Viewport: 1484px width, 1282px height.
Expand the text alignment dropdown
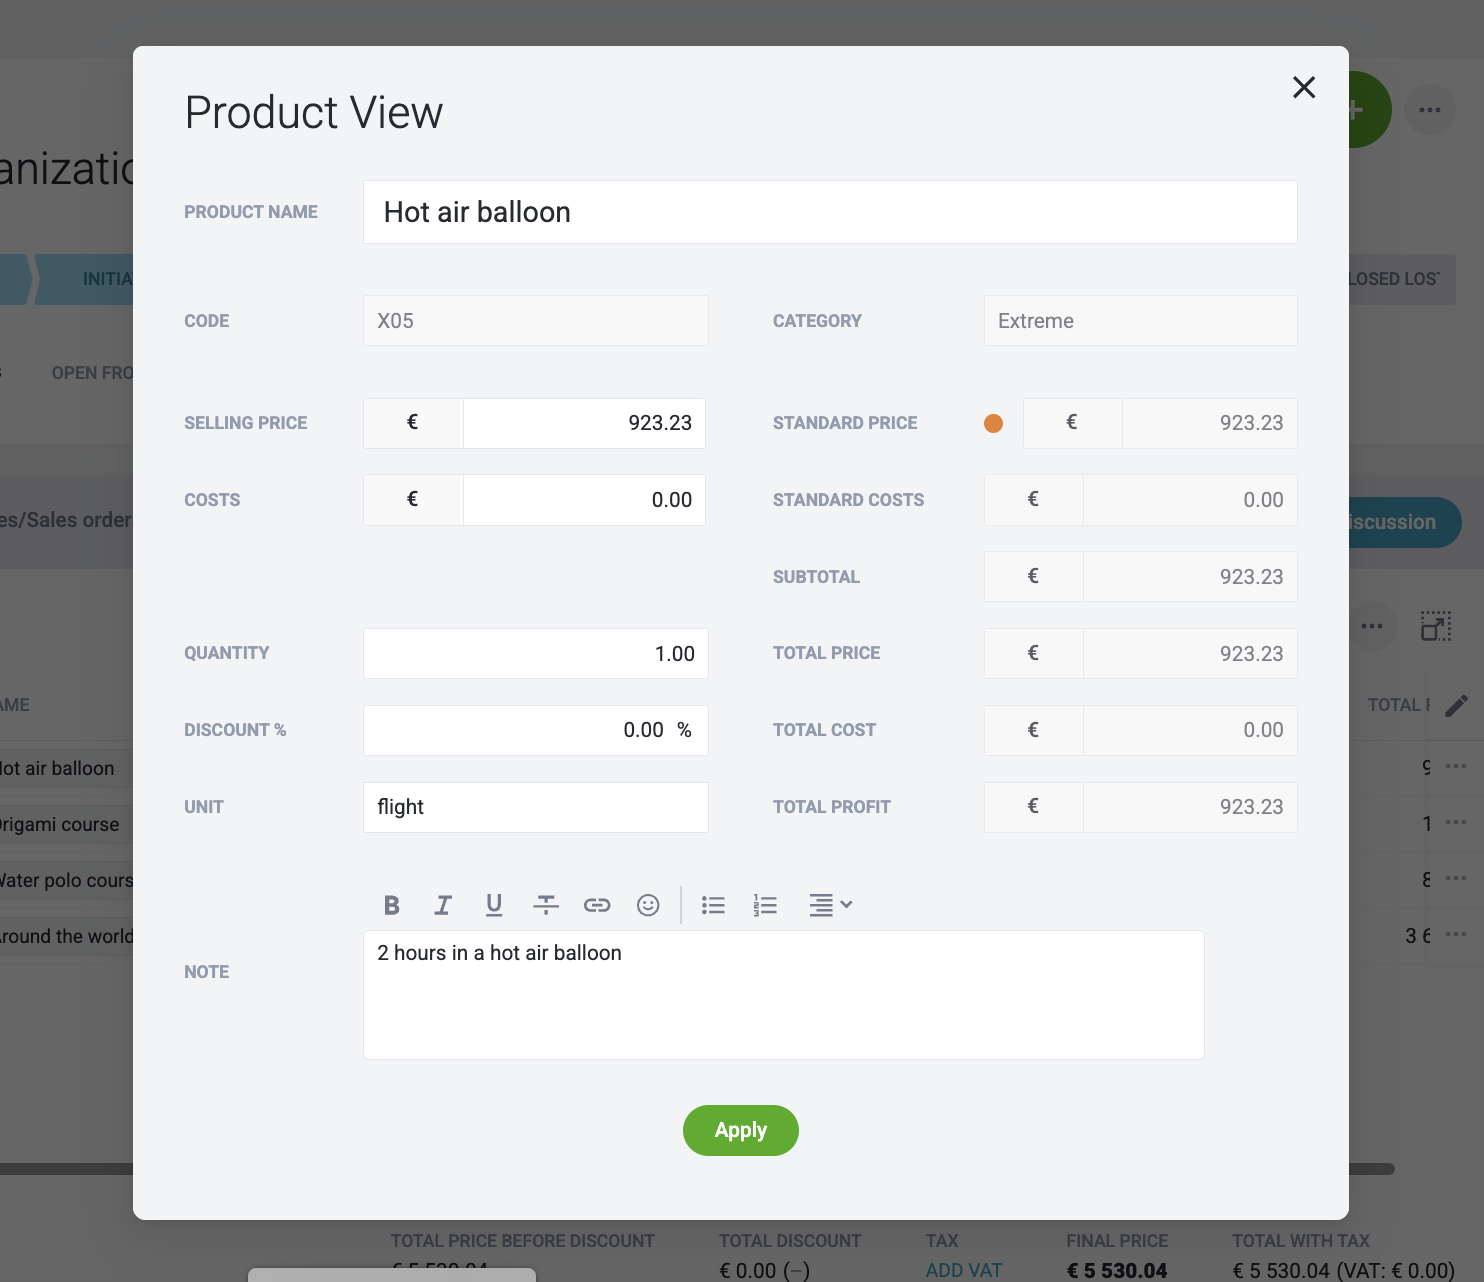tap(830, 905)
